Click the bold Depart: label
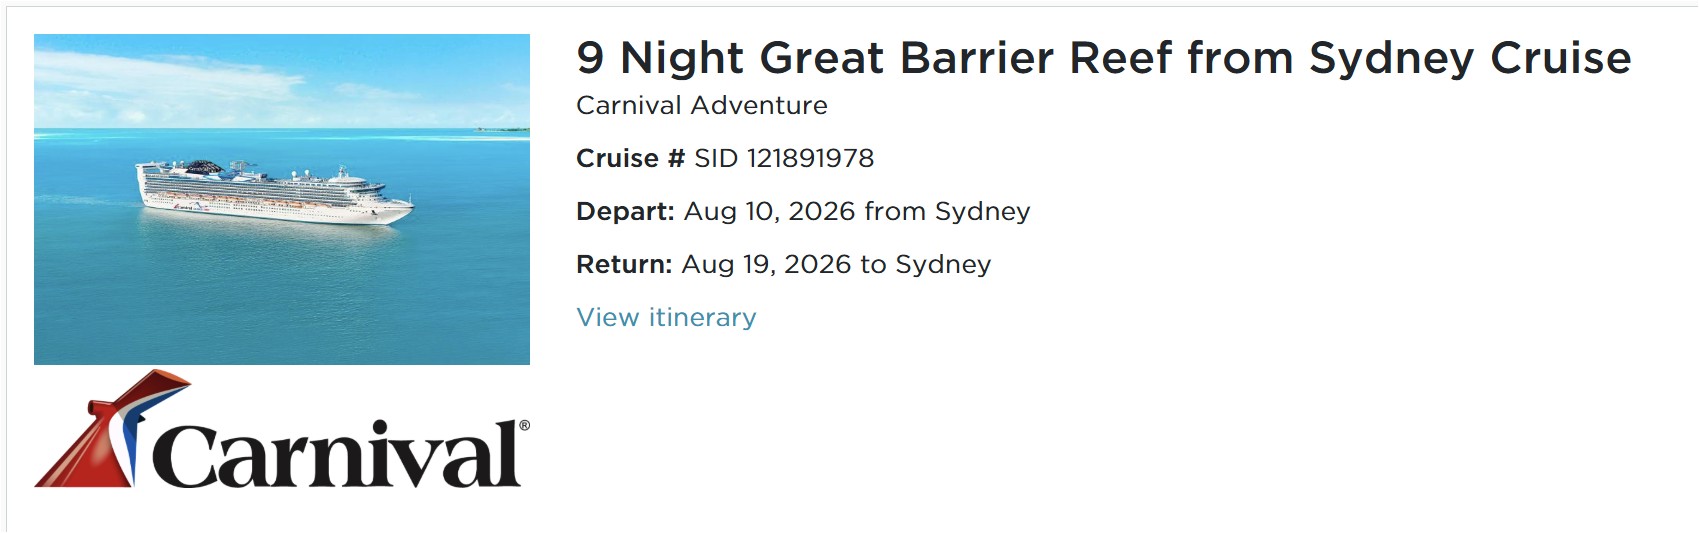The width and height of the screenshot is (1699, 533). click(x=626, y=211)
